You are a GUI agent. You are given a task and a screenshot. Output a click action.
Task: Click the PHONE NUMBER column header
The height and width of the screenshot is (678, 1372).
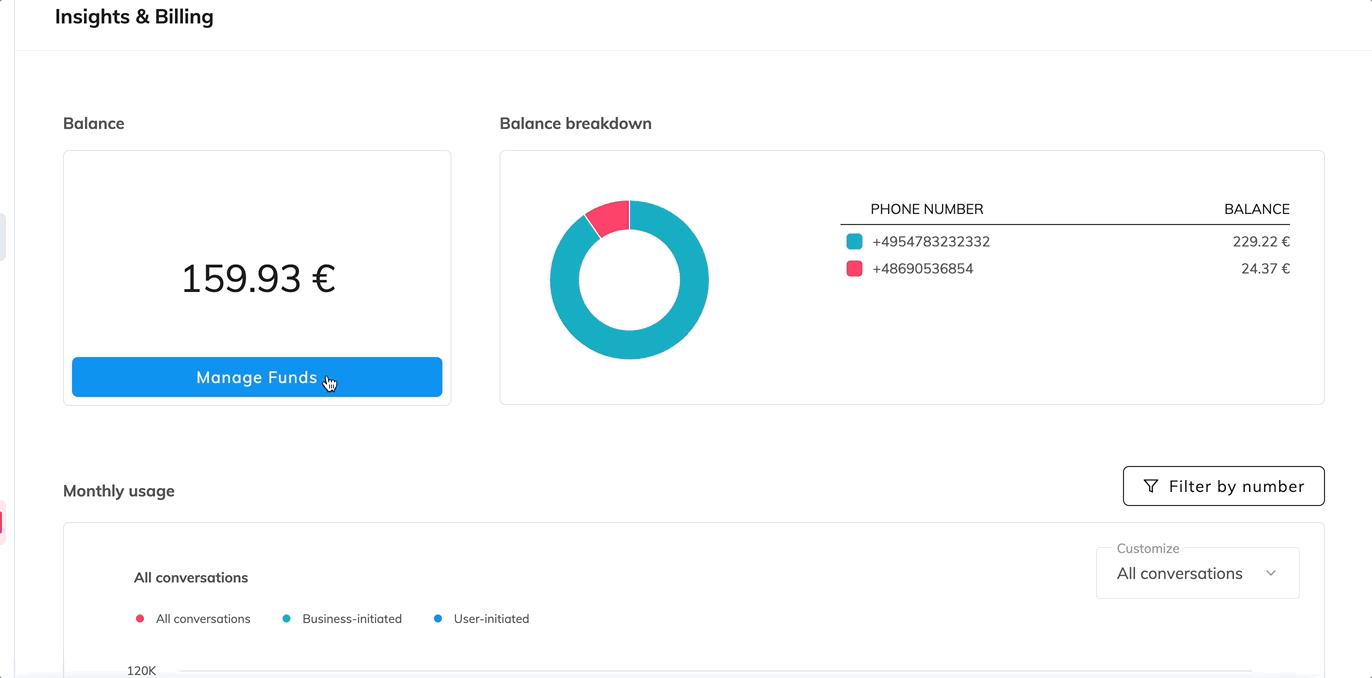pyautogui.click(x=926, y=209)
